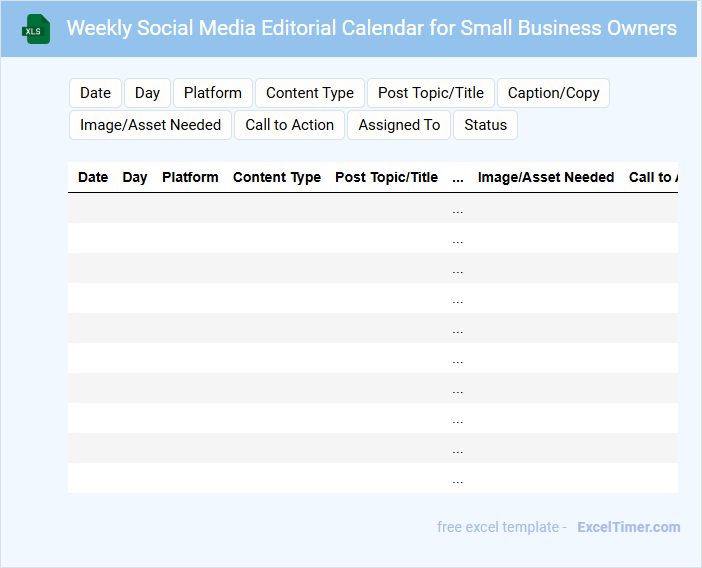Screen dimensions: 702x568
Task: Click the green XLS file icon
Action: point(37,29)
